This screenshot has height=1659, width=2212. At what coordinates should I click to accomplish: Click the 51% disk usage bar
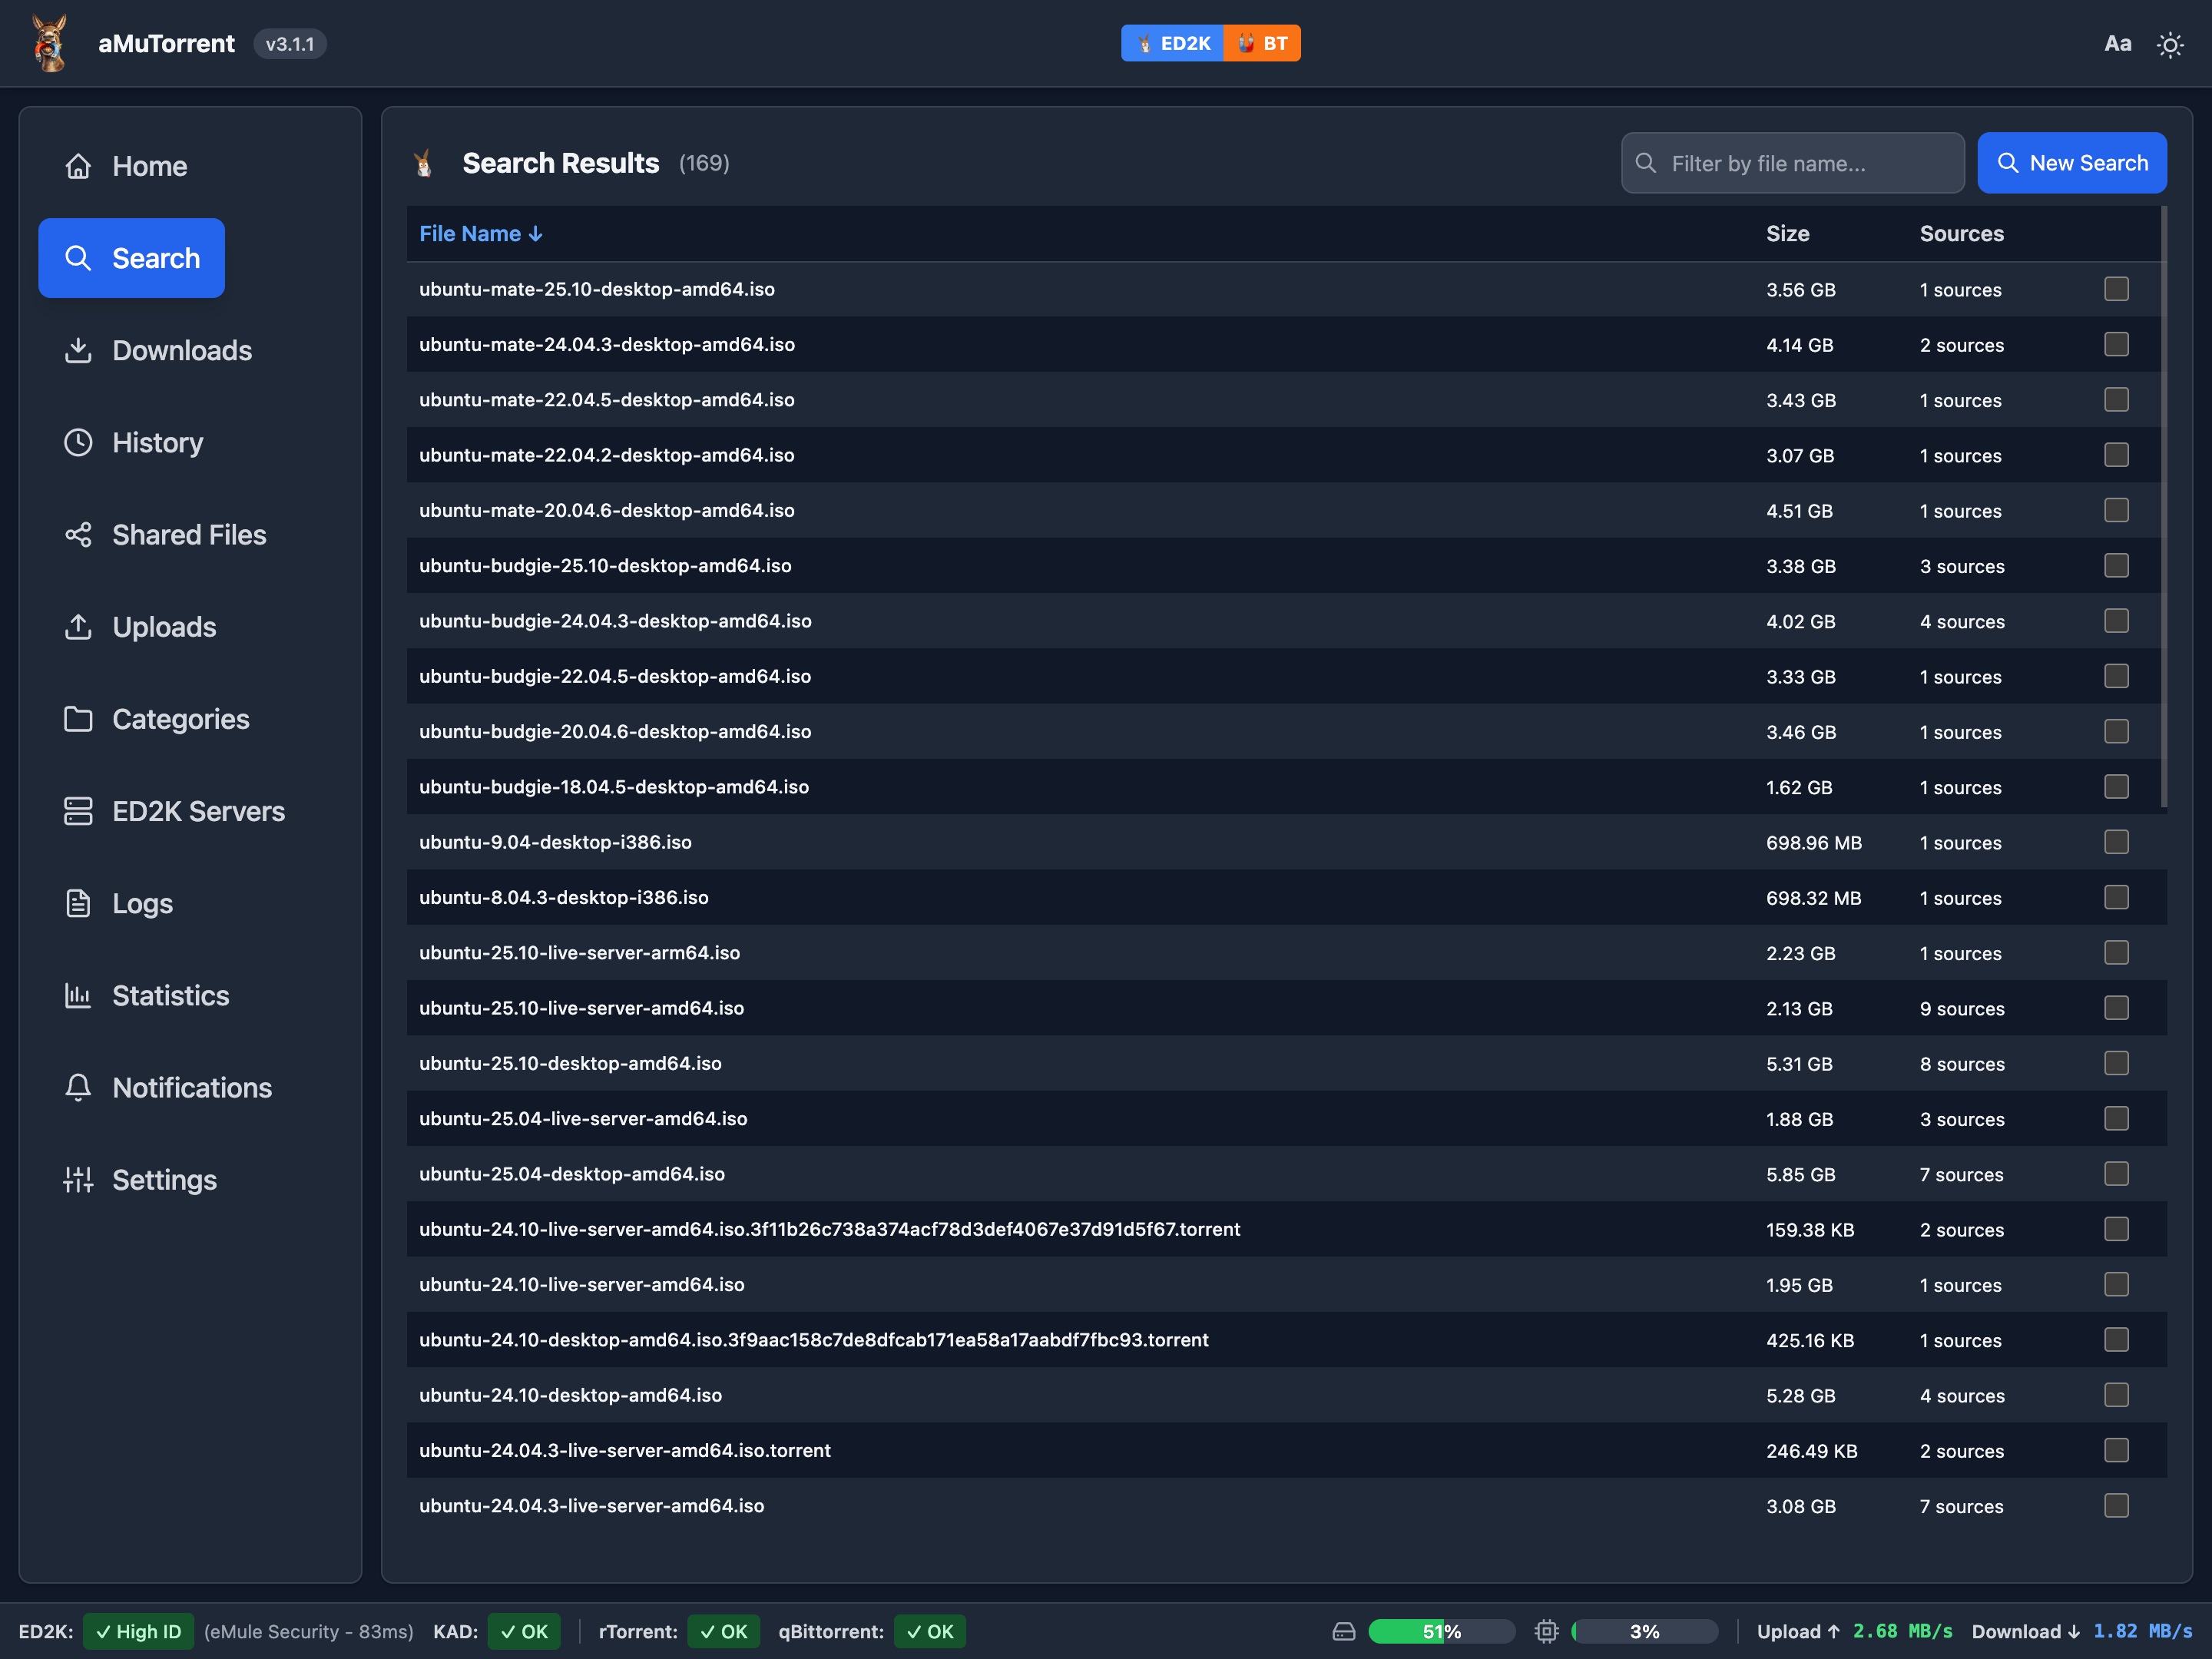(1441, 1631)
